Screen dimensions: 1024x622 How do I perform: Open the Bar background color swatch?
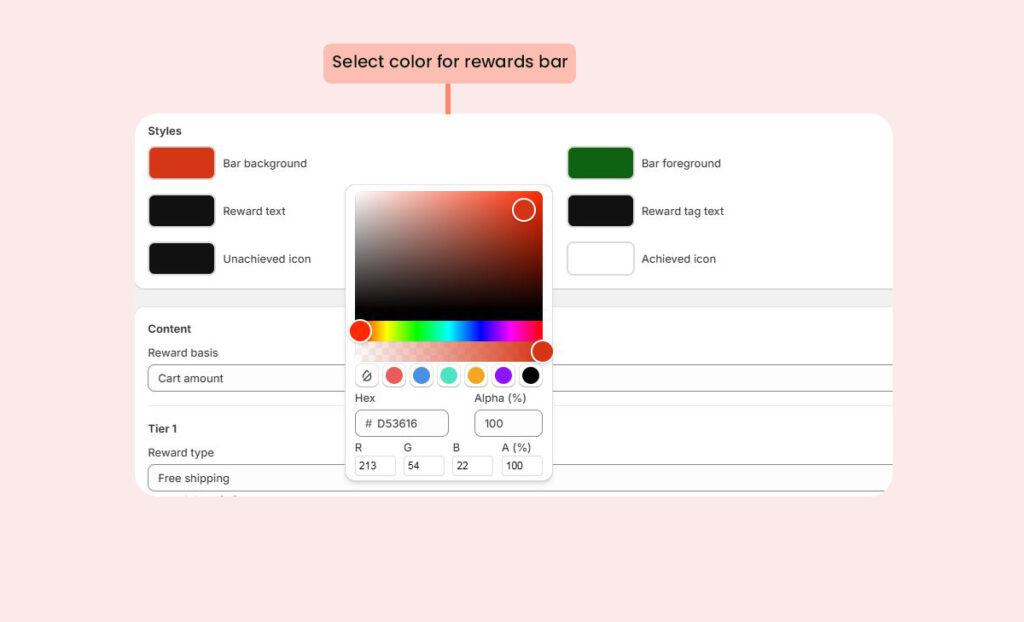coord(182,163)
